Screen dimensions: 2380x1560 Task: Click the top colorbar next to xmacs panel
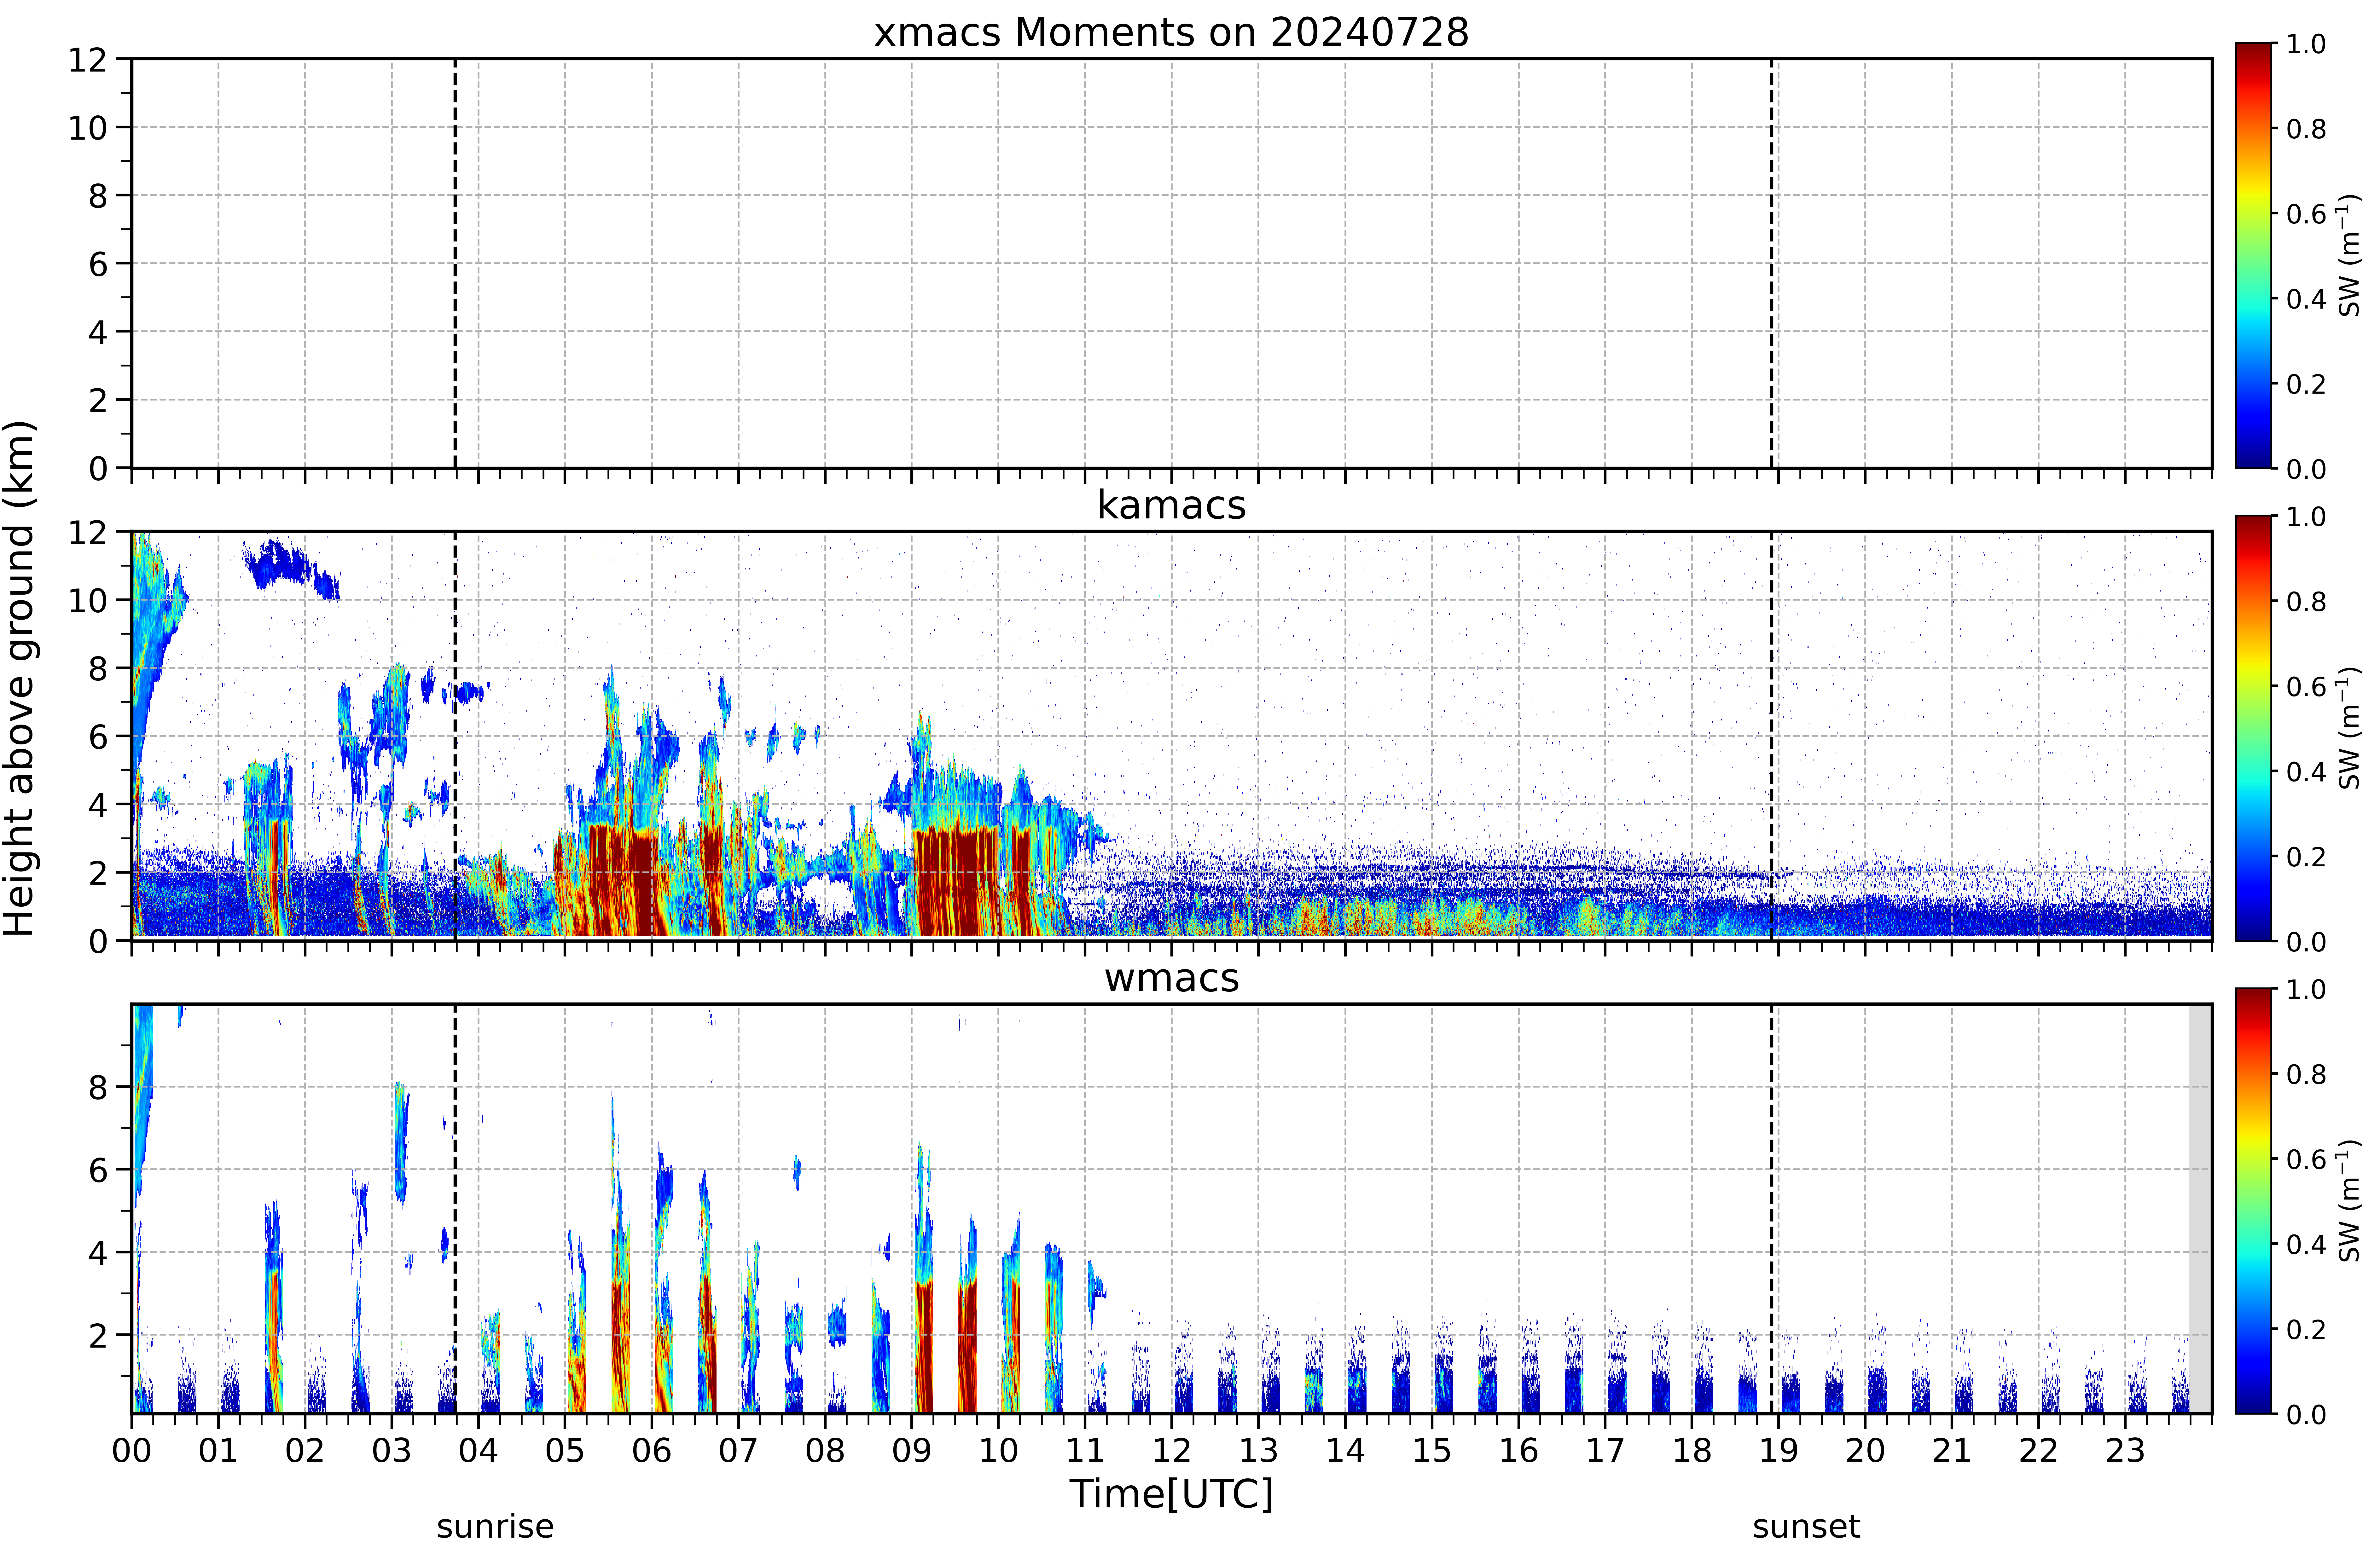(x=2255, y=255)
